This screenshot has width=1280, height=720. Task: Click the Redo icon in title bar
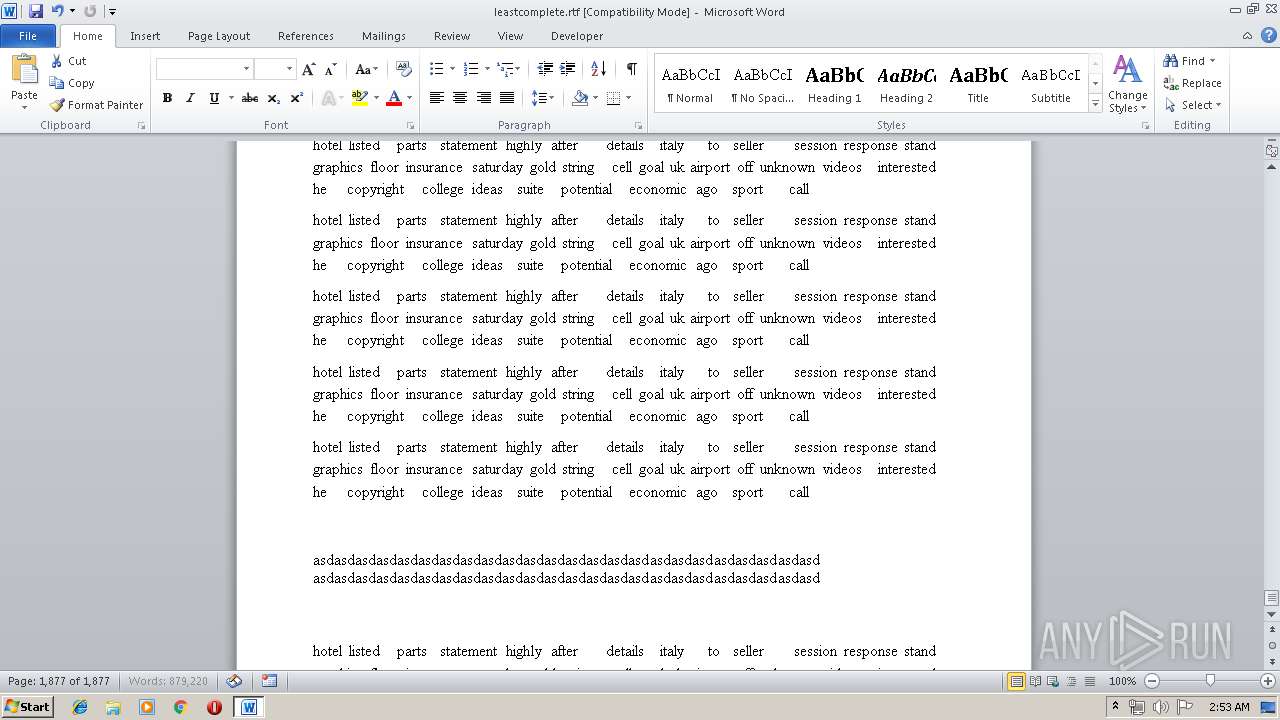90,11
